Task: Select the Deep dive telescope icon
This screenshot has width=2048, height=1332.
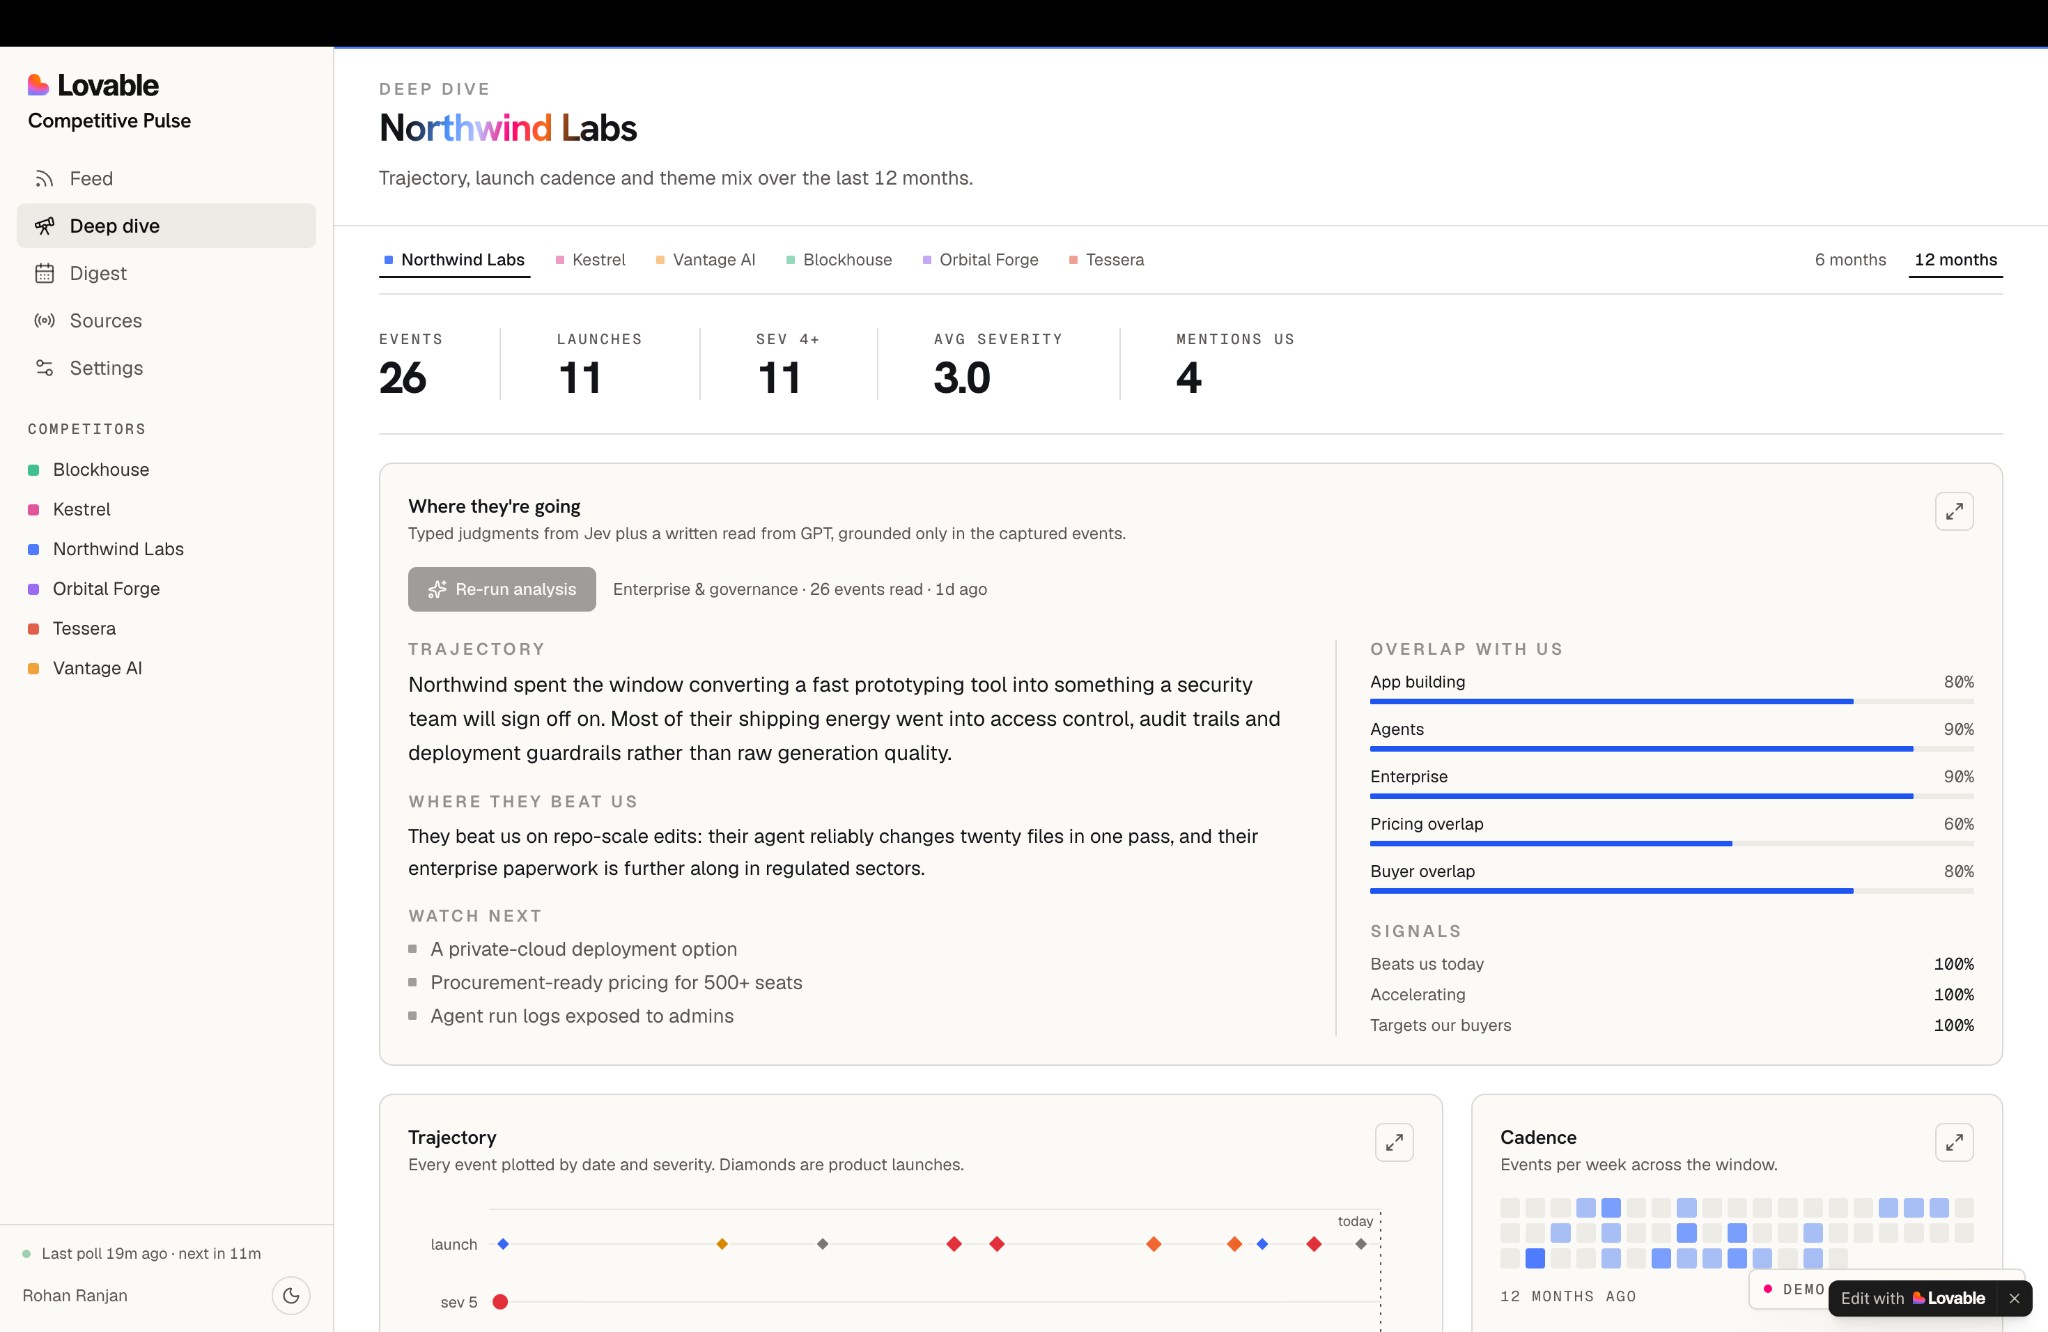Action: tap(44, 226)
